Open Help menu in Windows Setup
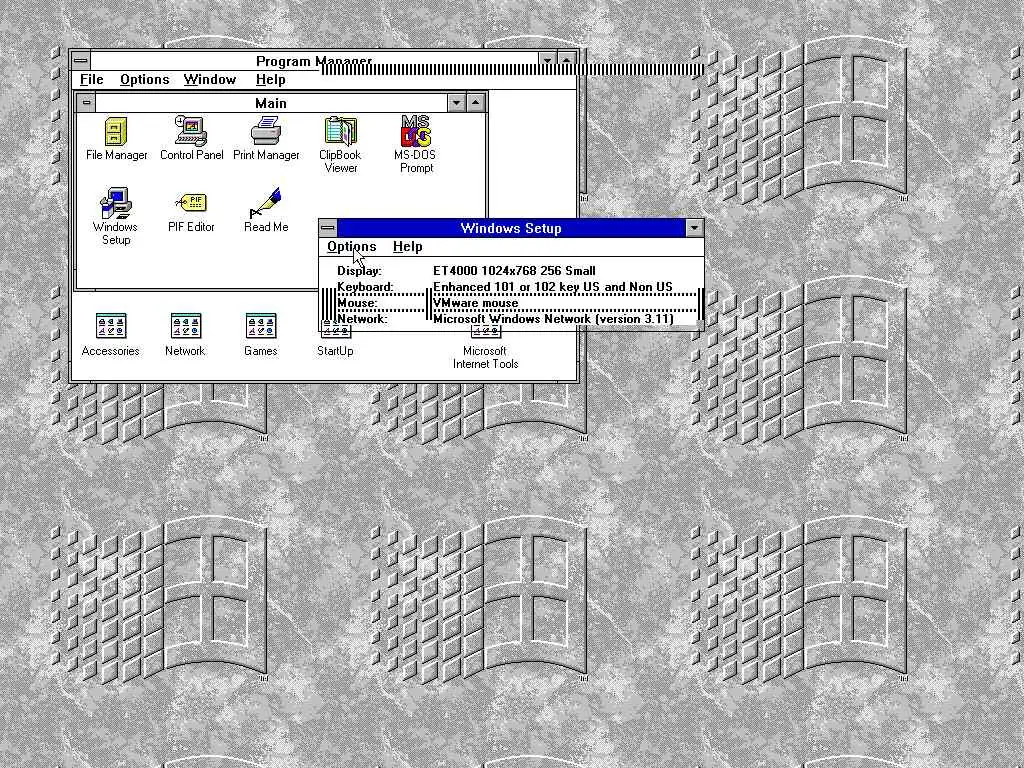This screenshot has width=1024, height=768. (x=408, y=247)
